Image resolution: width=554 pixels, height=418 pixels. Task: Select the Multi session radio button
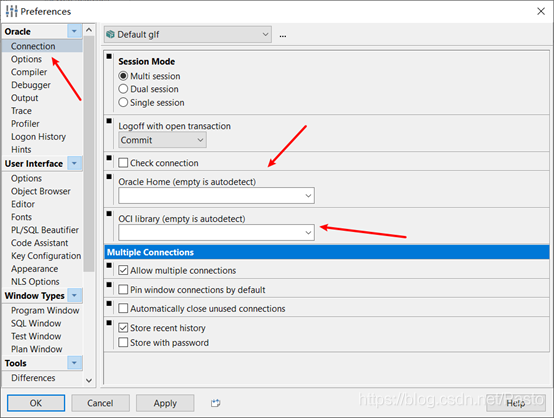123,76
